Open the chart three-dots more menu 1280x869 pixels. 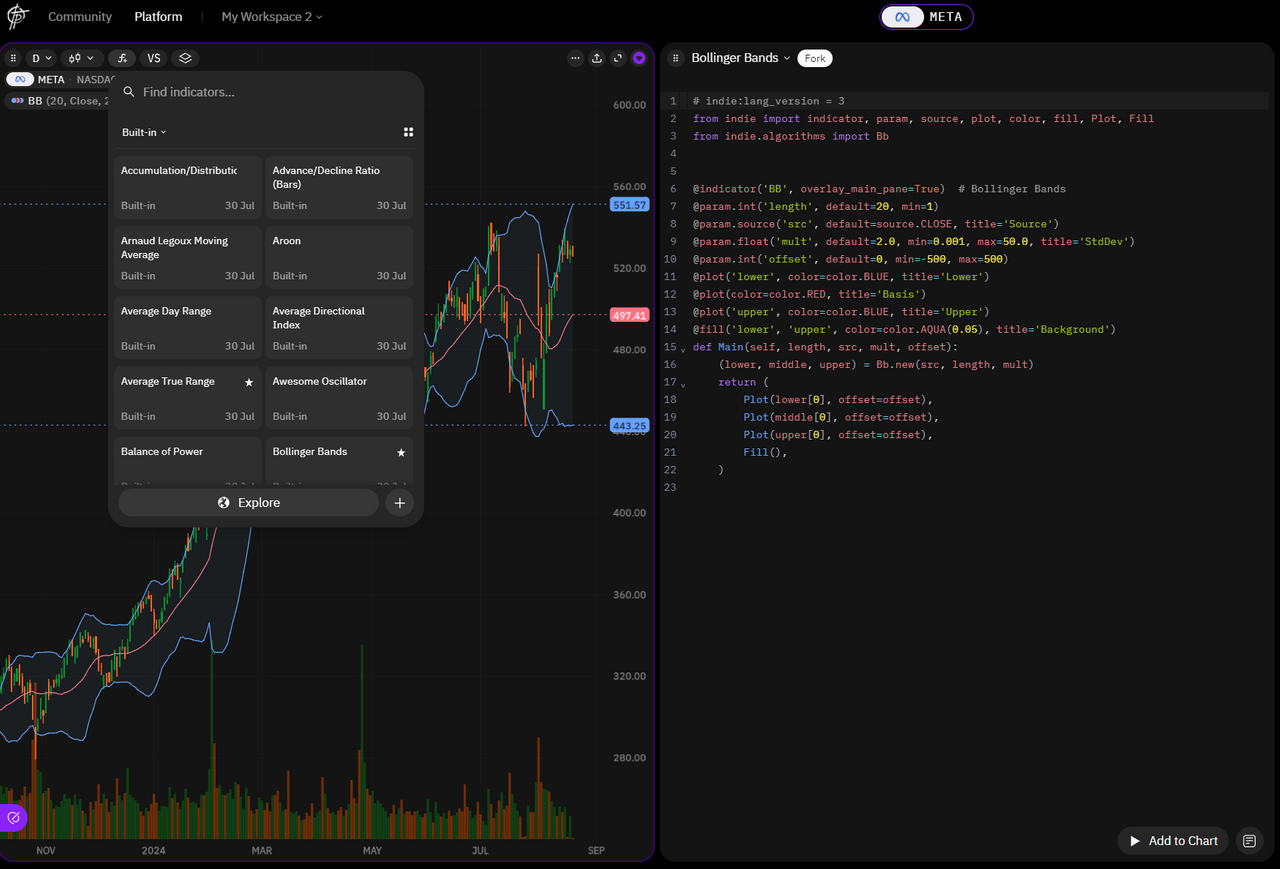(575, 58)
